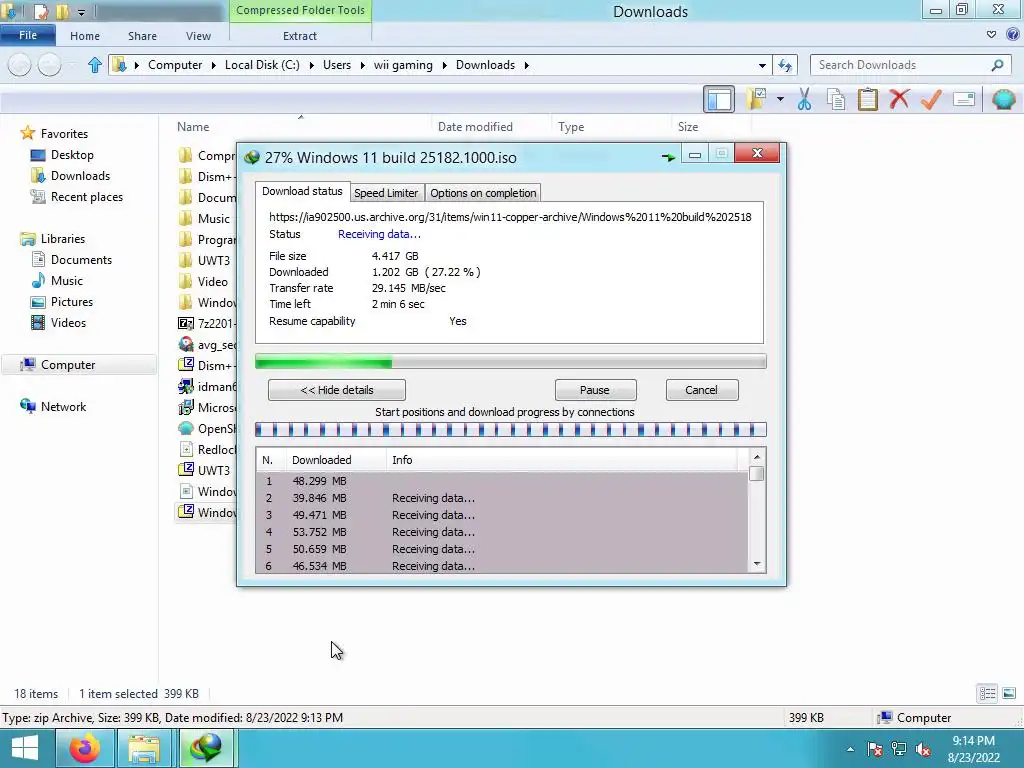The width and height of the screenshot is (1024, 768).
Task: Open the folder options dropdown arrow
Action: click(x=780, y=99)
